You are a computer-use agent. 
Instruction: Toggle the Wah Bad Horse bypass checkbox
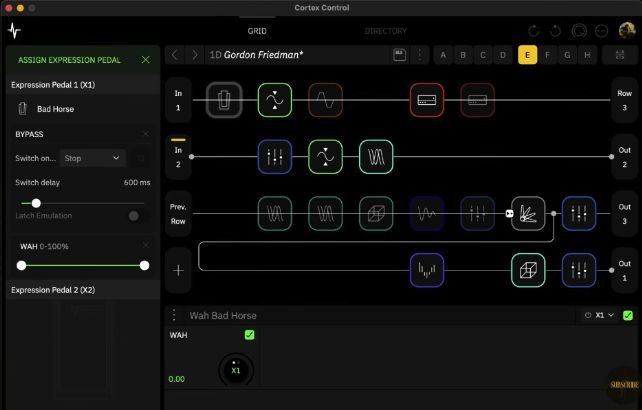point(628,315)
